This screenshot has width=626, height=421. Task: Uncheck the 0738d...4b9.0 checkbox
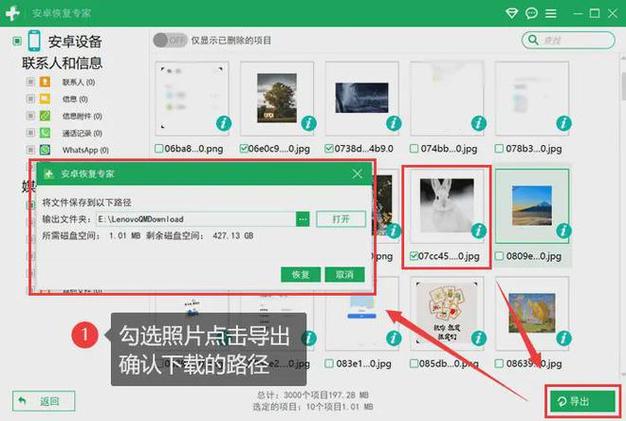(329, 149)
